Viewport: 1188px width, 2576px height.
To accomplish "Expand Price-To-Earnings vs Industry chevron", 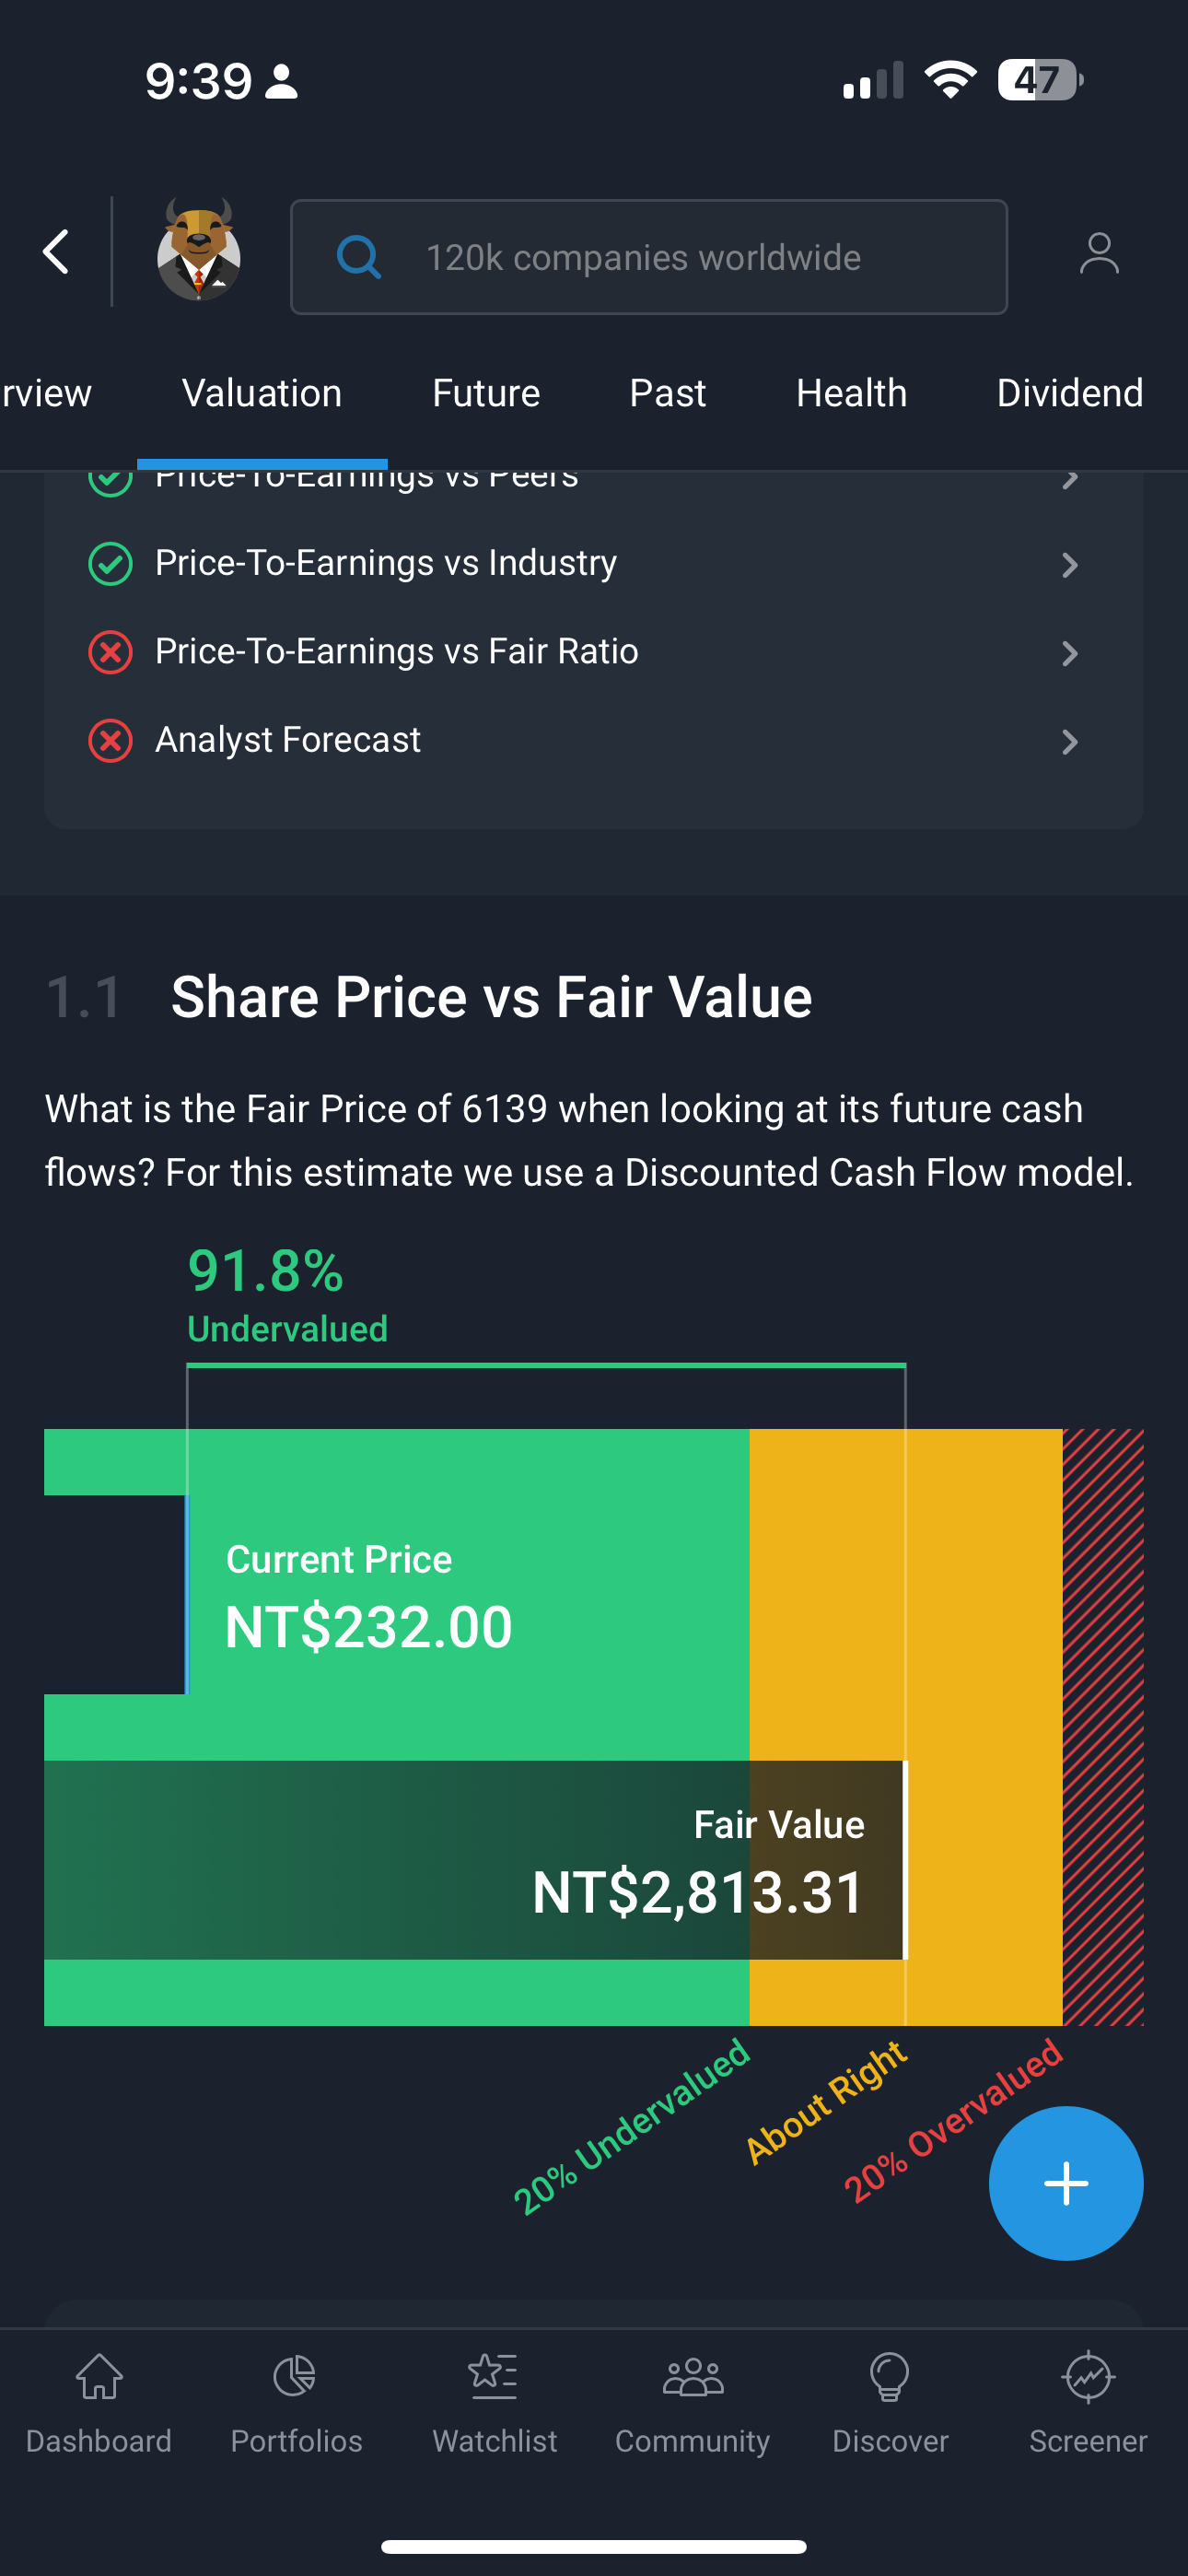I will [1069, 565].
